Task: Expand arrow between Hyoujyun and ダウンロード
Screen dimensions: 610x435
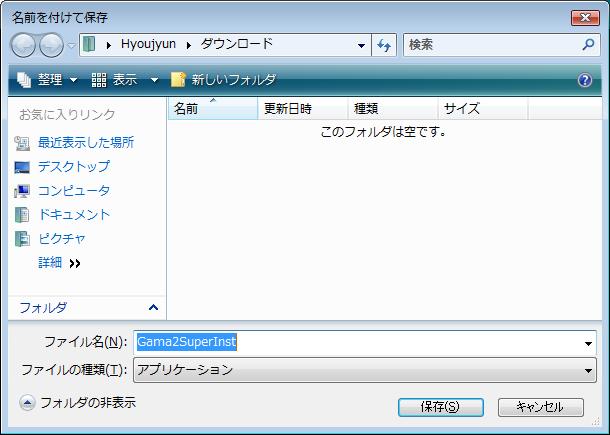Action: [189, 46]
